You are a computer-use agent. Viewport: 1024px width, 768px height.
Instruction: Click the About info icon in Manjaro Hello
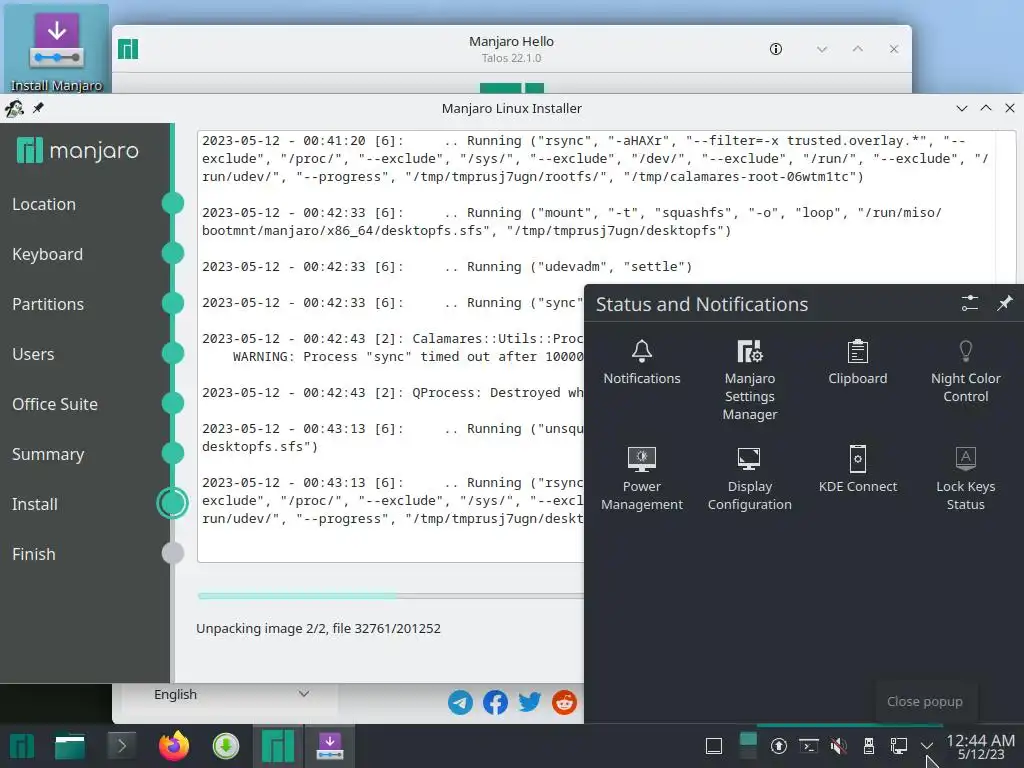pyautogui.click(x=776, y=49)
